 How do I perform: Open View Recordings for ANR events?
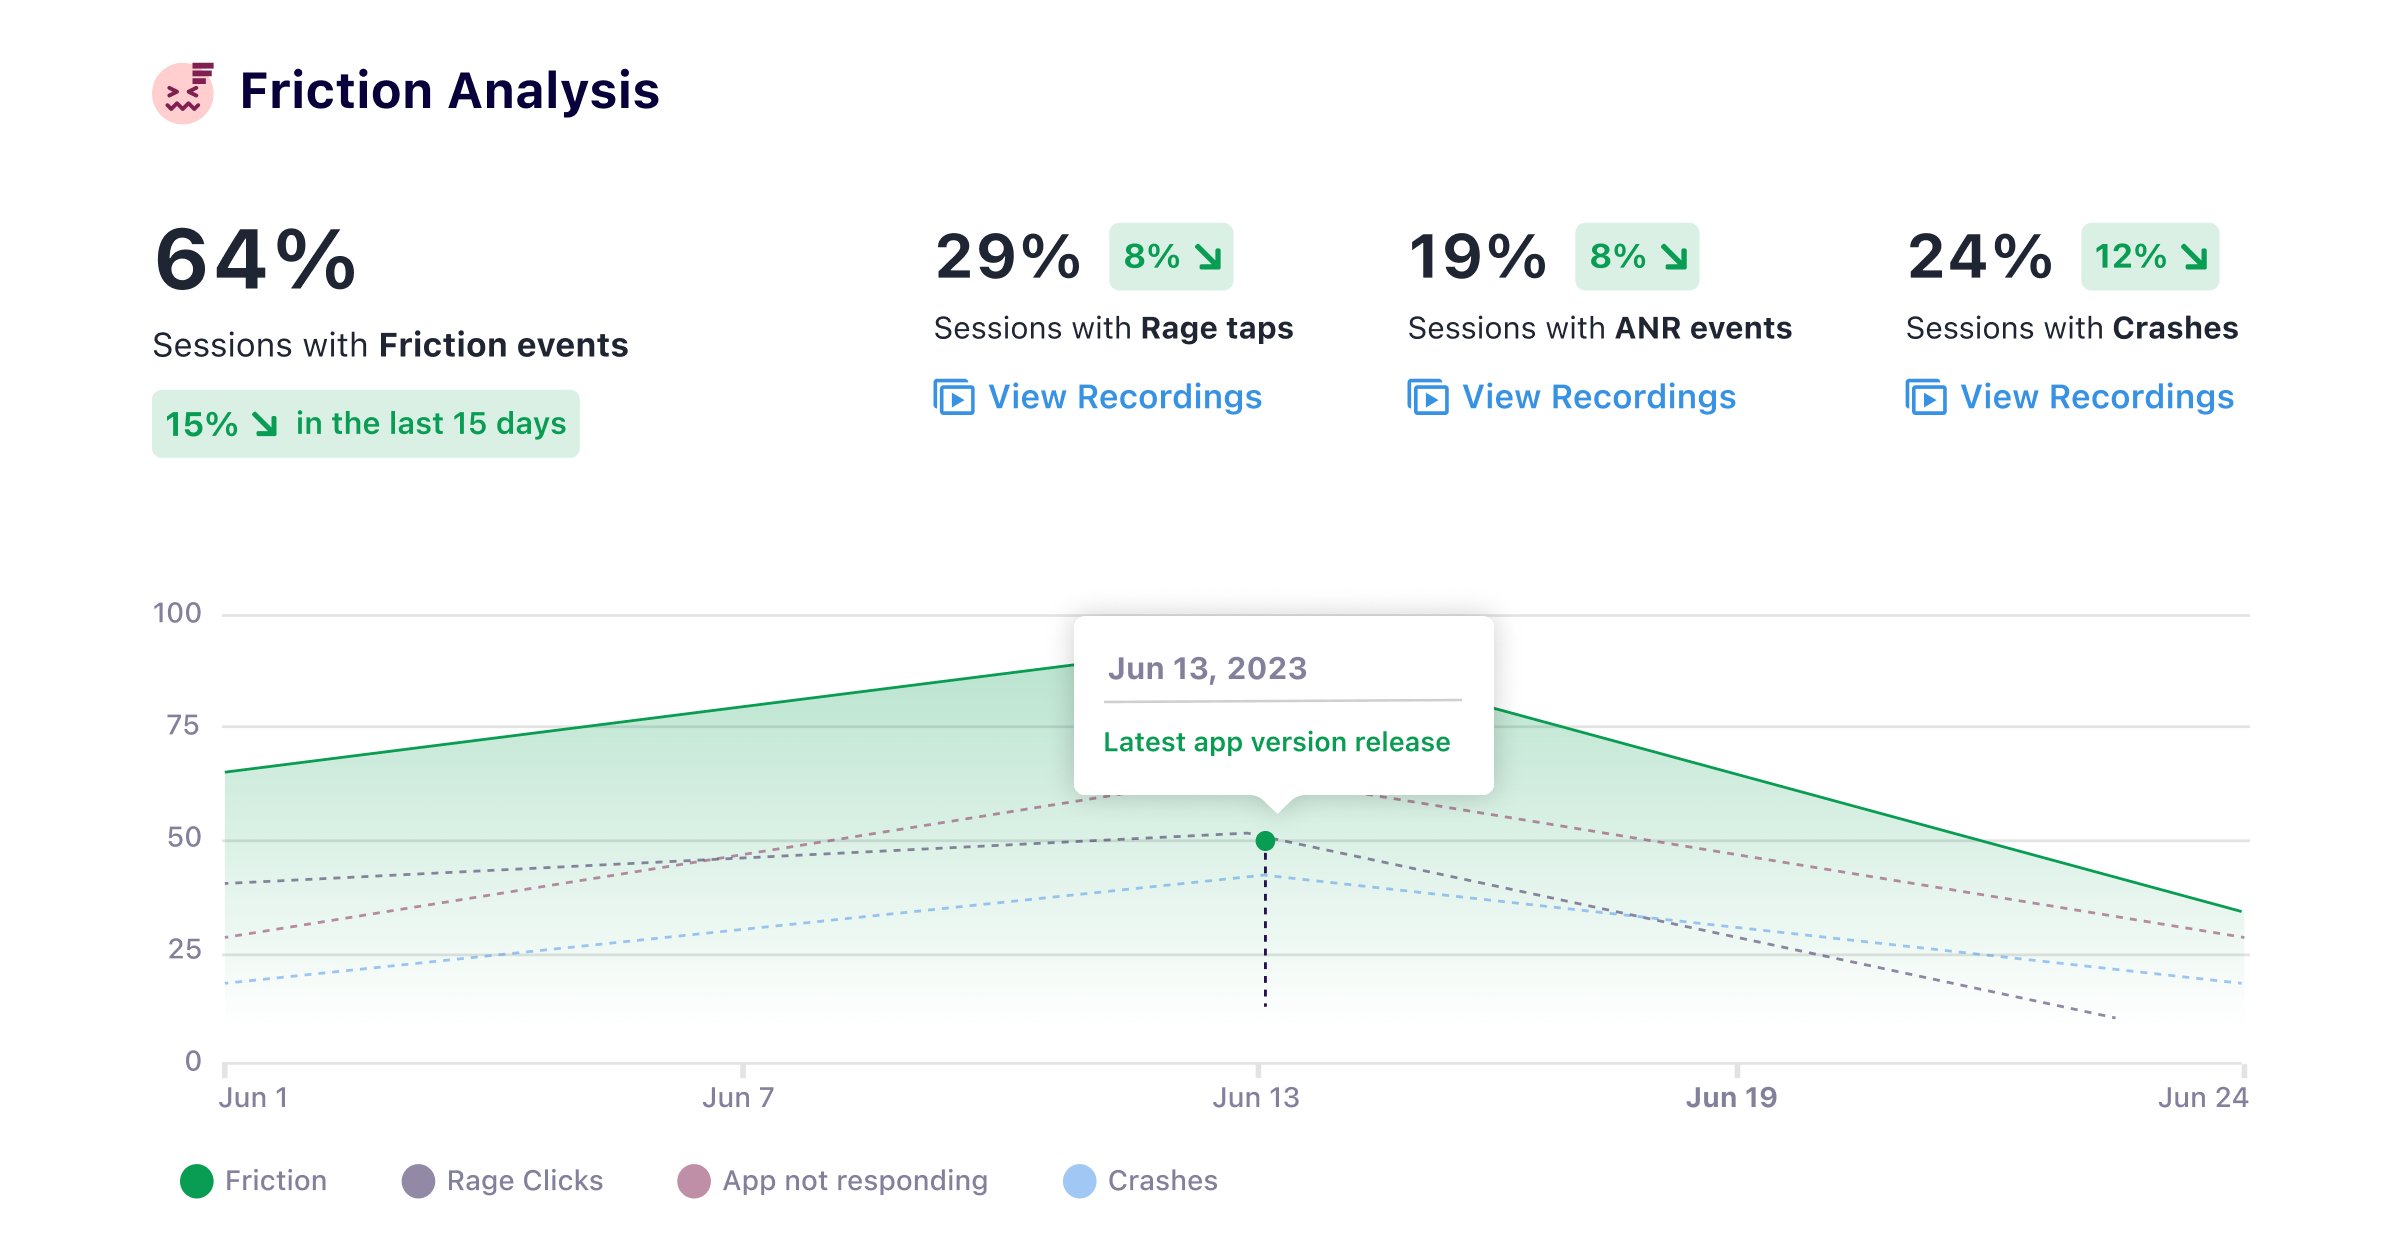click(x=1599, y=397)
